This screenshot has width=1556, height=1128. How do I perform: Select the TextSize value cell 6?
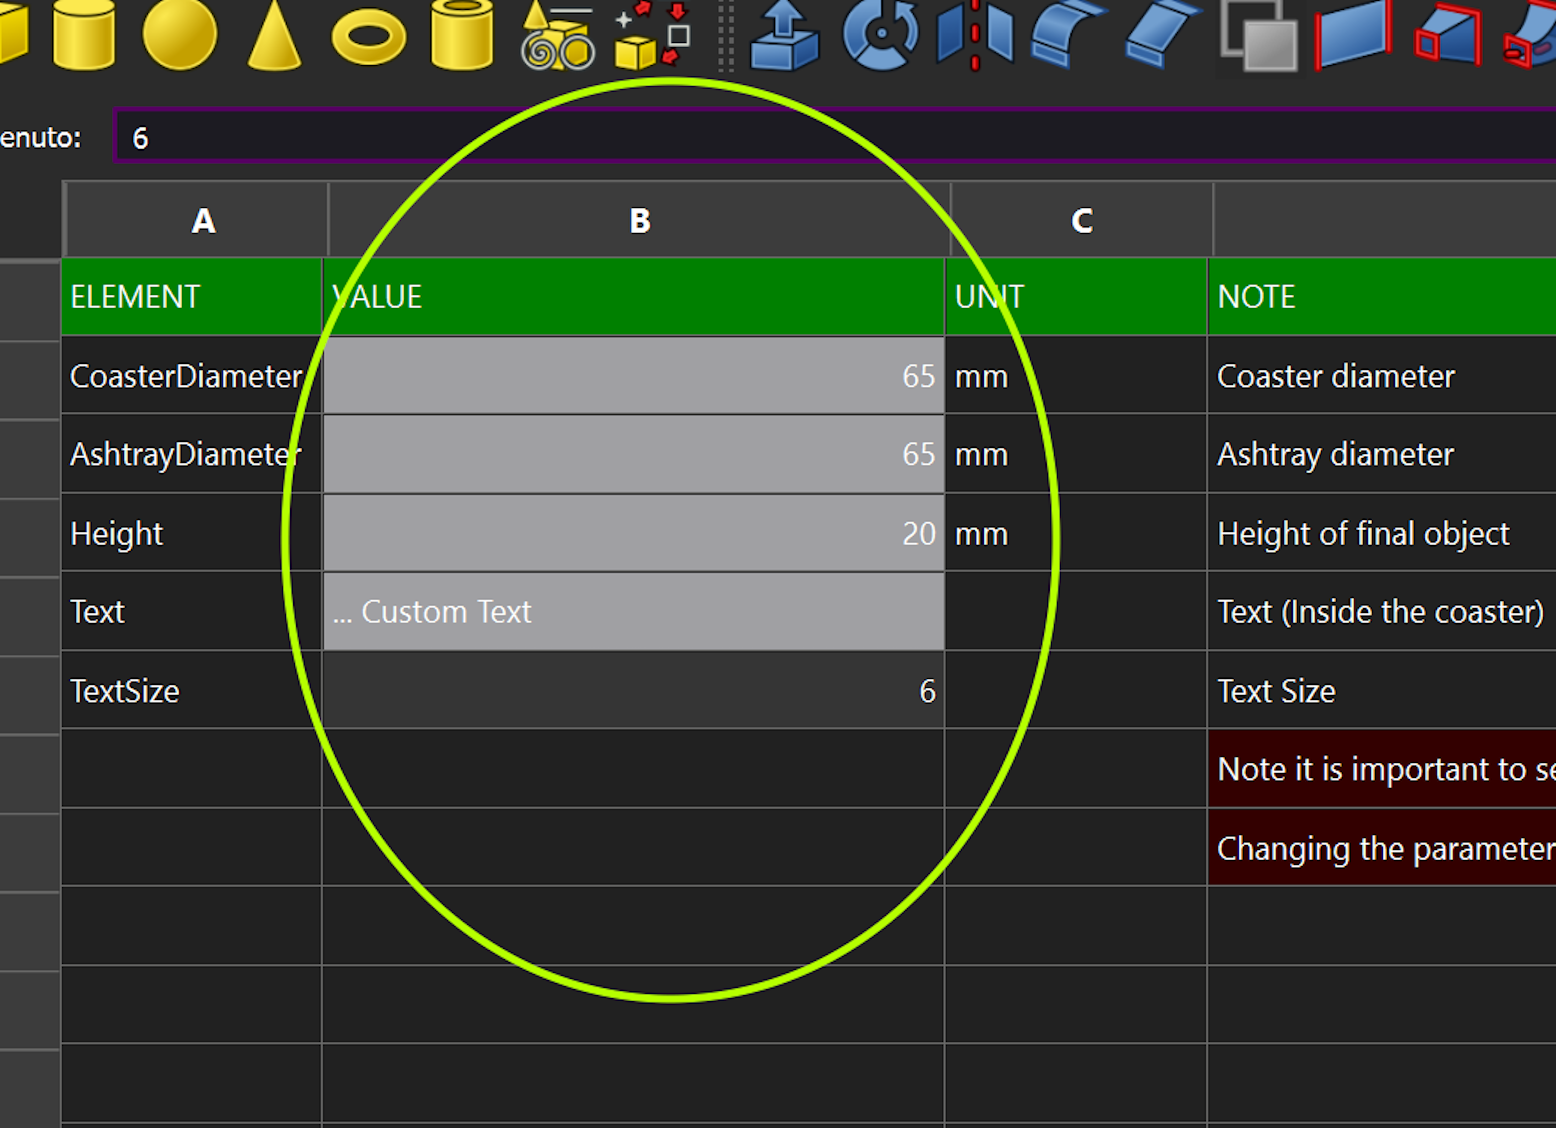pyautogui.click(x=634, y=690)
